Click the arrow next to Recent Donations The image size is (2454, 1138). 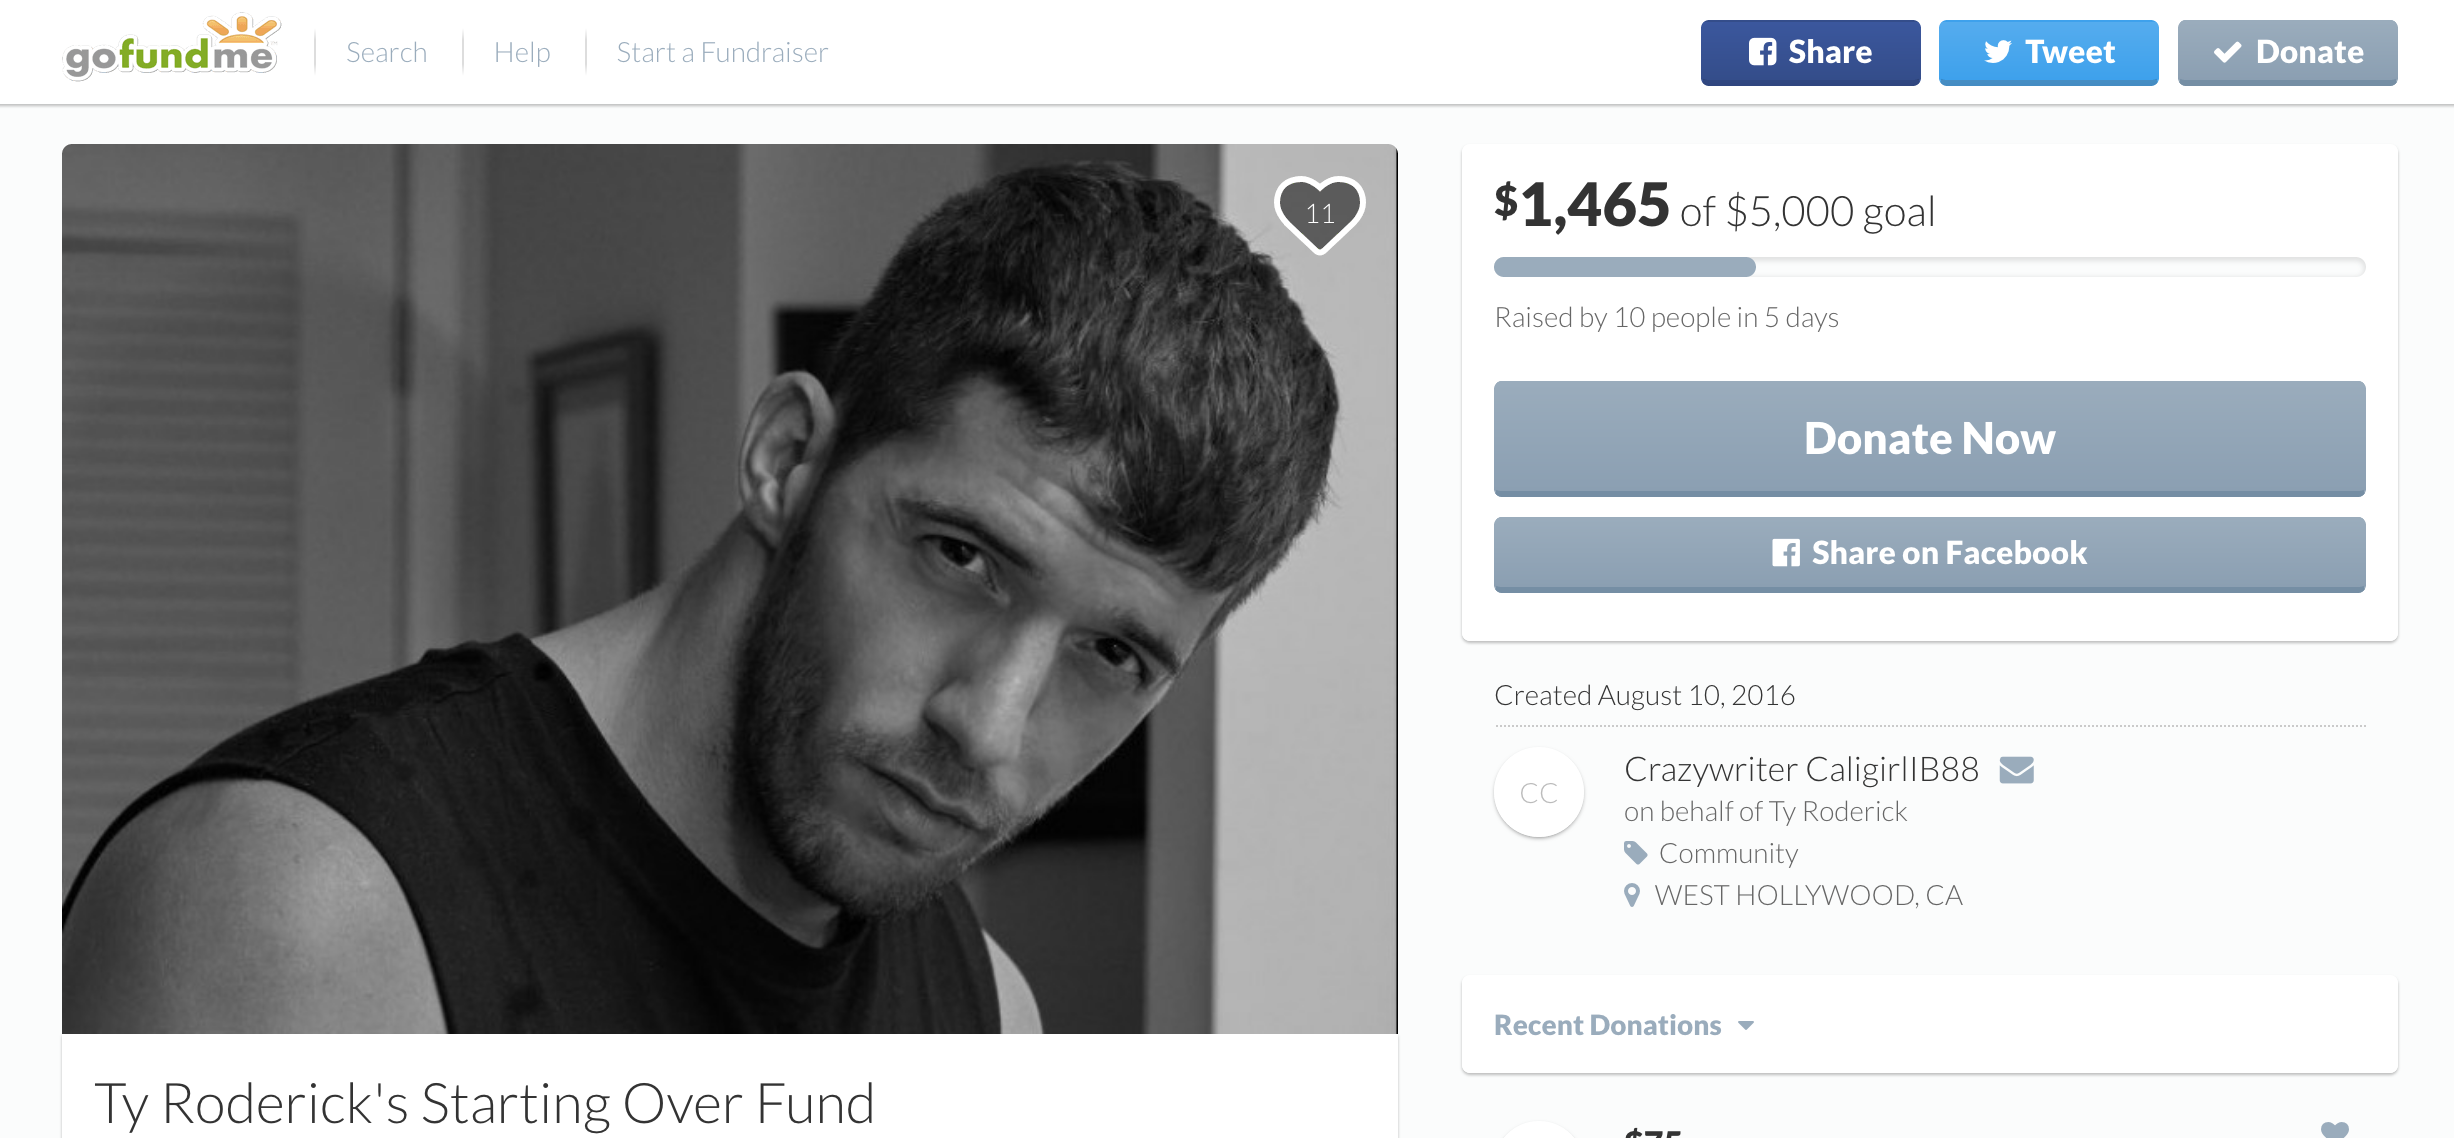click(1746, 1026)
